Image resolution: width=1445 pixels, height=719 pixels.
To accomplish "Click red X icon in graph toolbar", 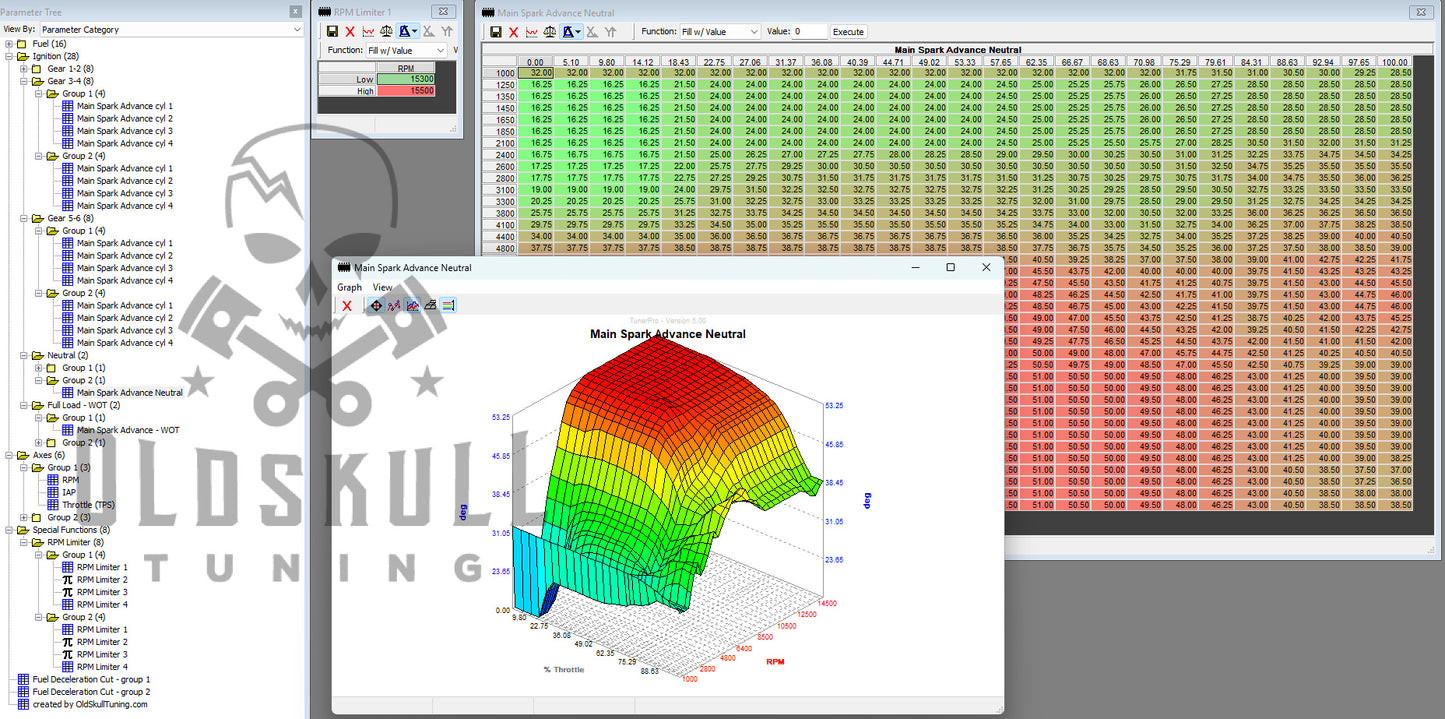I will [347, 305].
